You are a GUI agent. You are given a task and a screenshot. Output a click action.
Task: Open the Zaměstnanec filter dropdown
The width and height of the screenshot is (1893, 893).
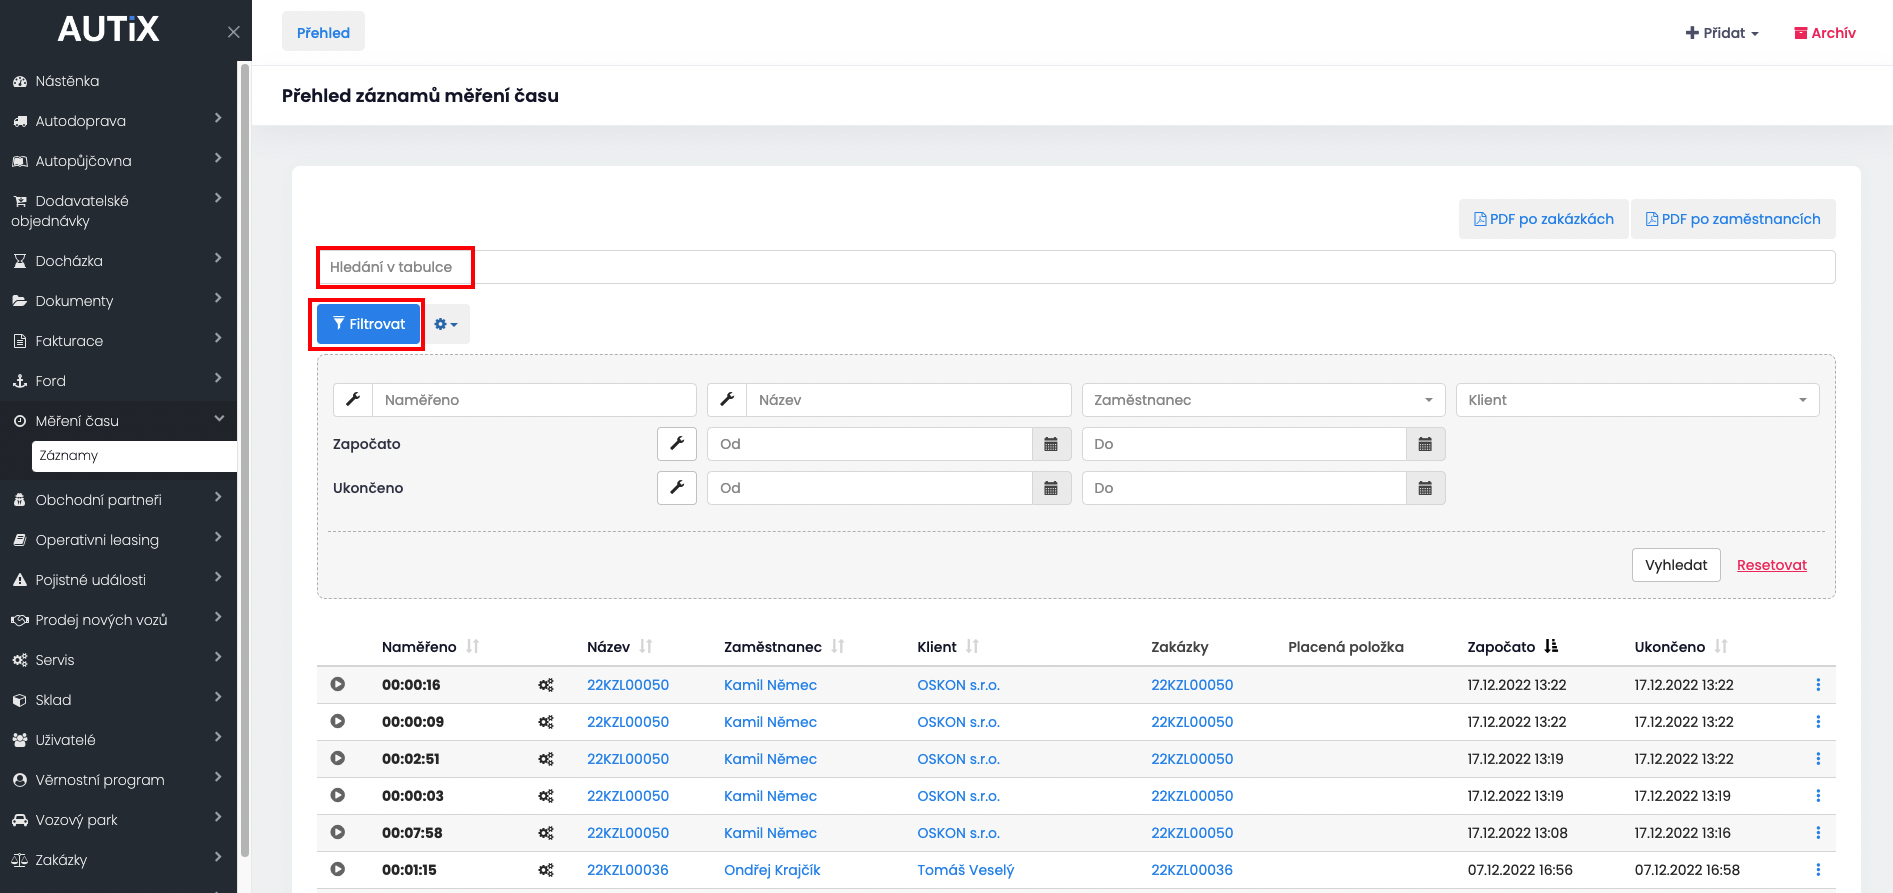[x=1264, y=400]
